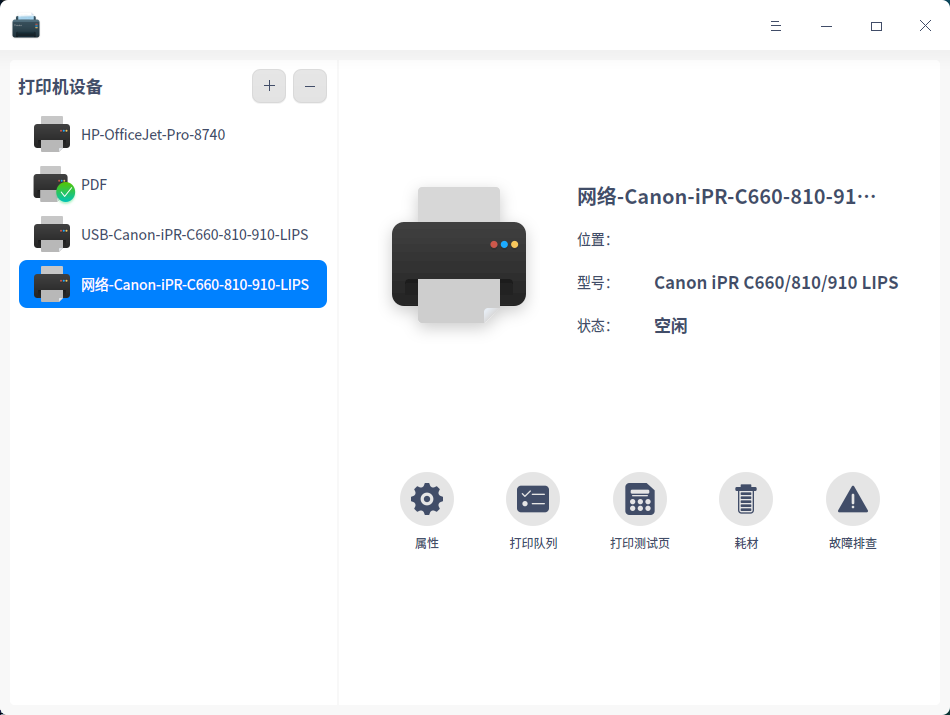Print a test page using 打印测试页 icon
Screen dimensions: 950x715
(x=640, y=498)
